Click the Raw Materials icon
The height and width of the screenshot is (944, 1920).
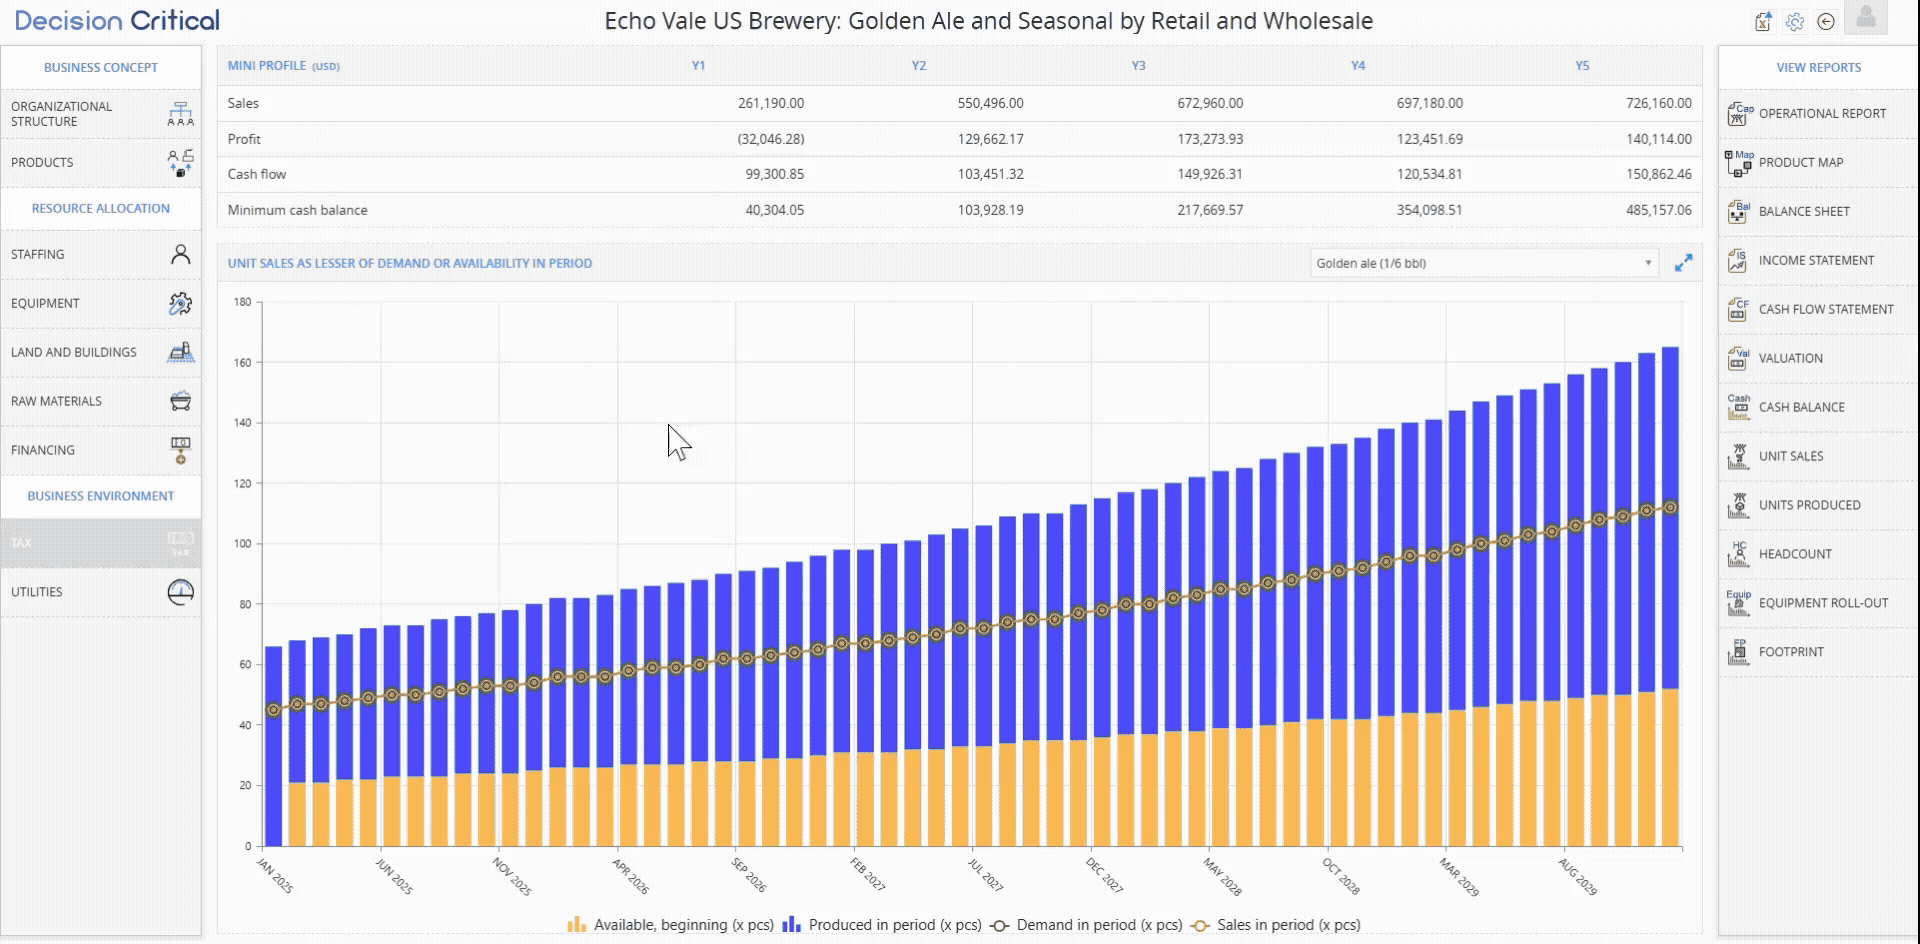pos(180,401)
